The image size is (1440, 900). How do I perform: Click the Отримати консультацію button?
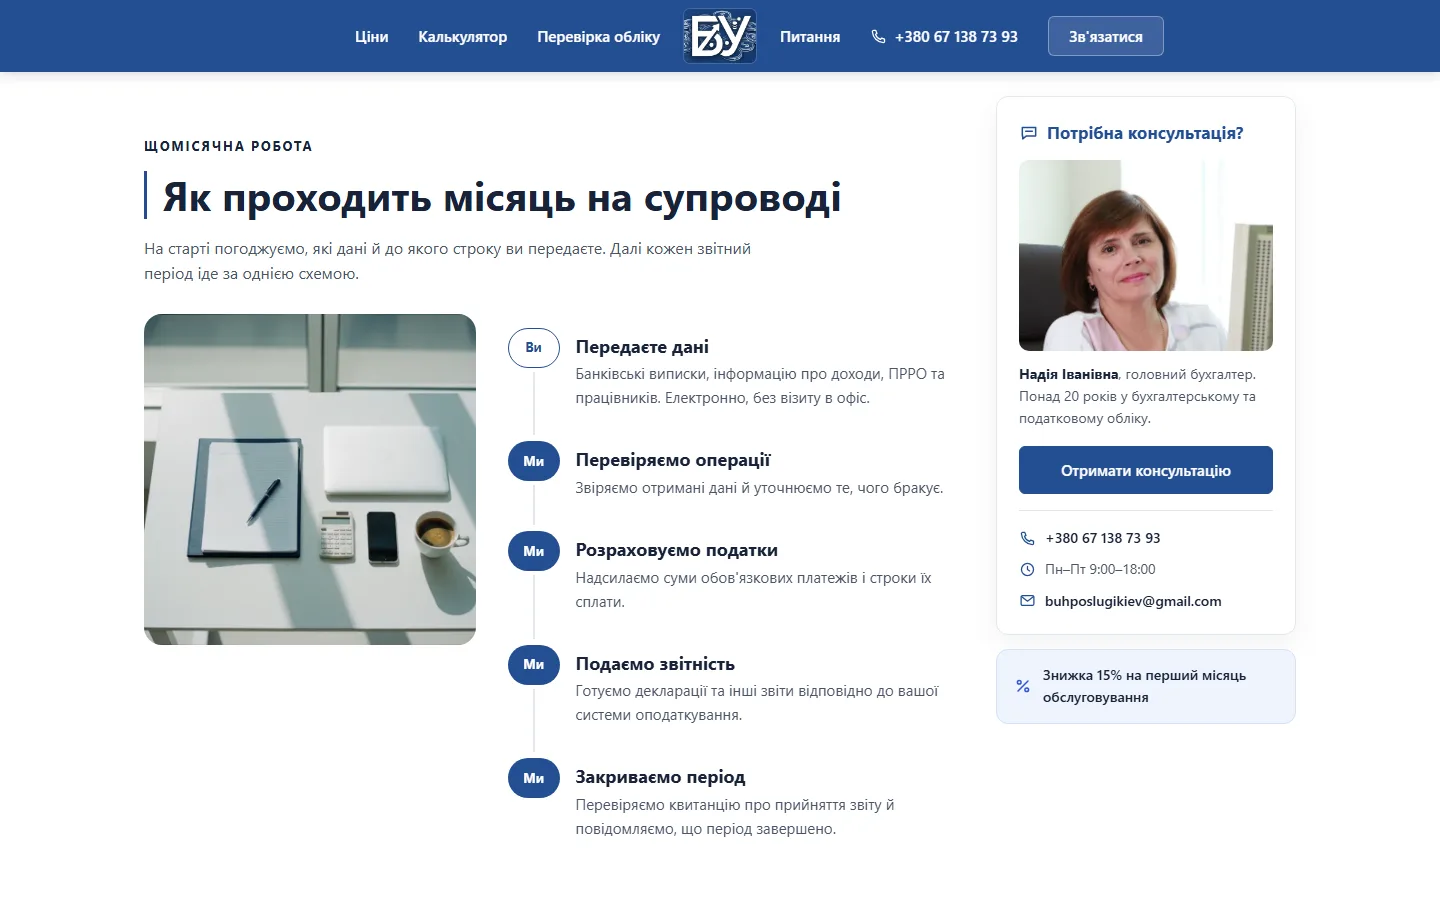coord(1146,470)
